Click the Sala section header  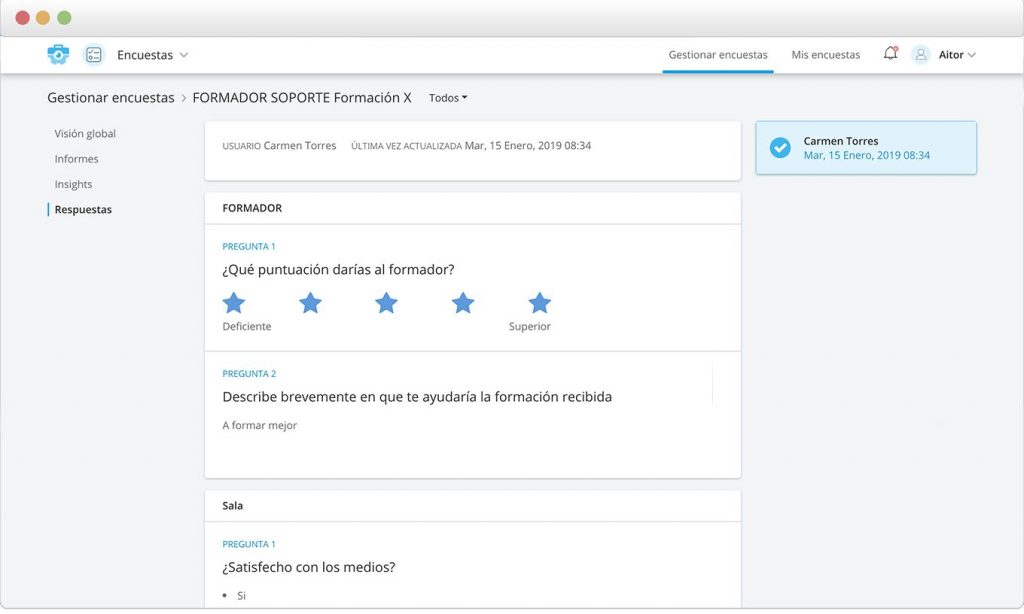[473, 506]
